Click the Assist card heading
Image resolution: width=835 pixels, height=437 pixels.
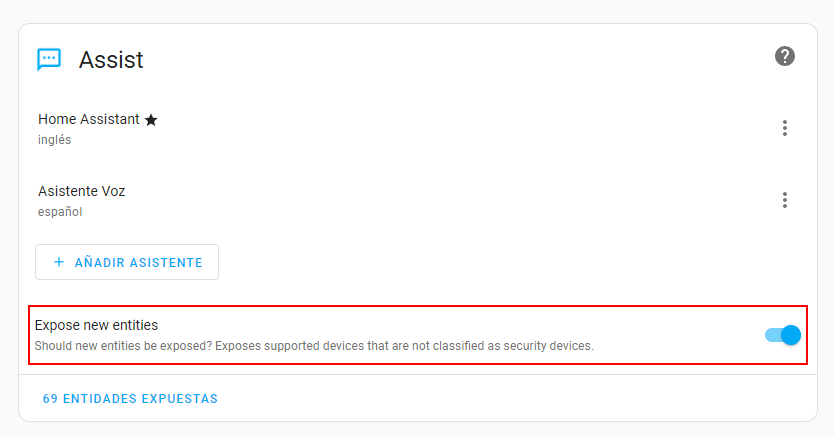coord(111,60)
